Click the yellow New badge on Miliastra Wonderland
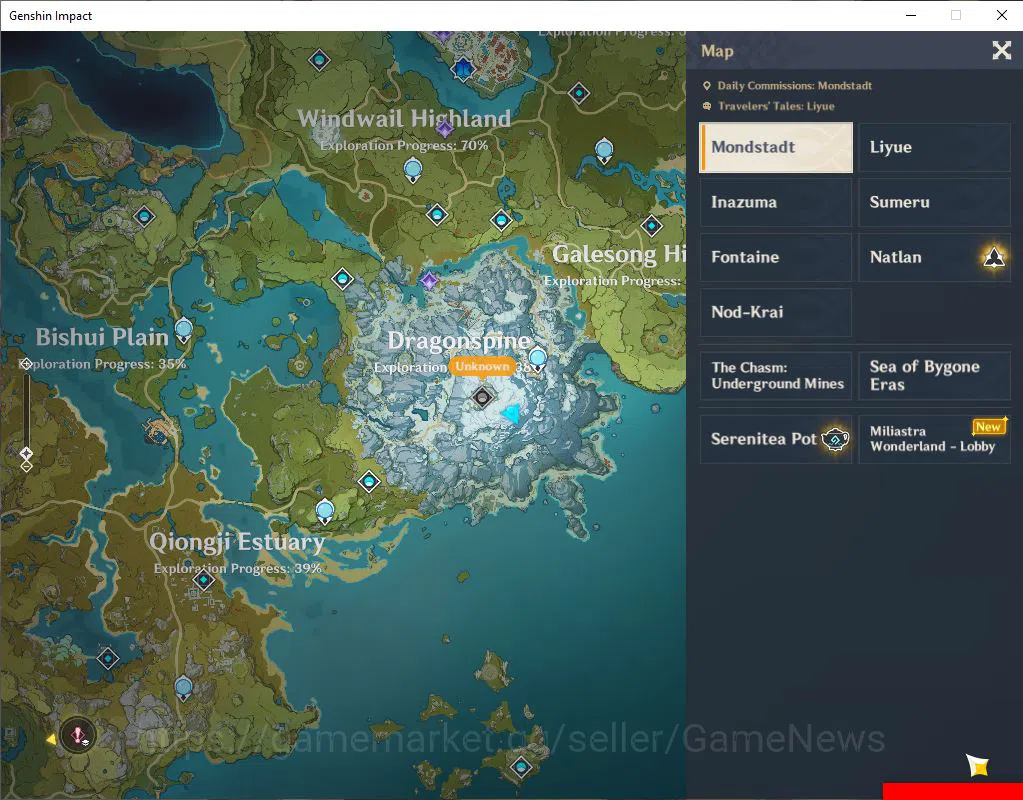The image size is (1023, 800). [989, 427]
